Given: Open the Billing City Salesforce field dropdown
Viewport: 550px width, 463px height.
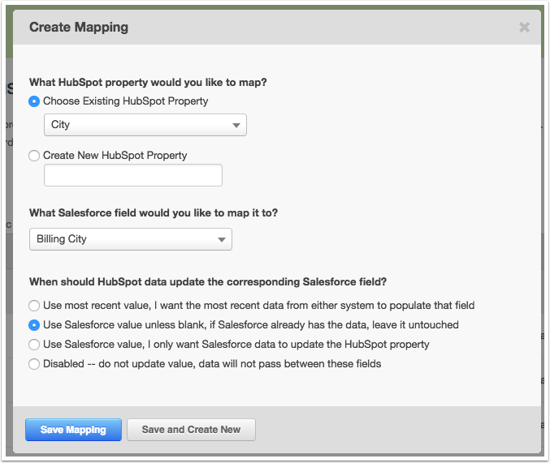Looking at the screenshot, I should (x=130, y=239).
